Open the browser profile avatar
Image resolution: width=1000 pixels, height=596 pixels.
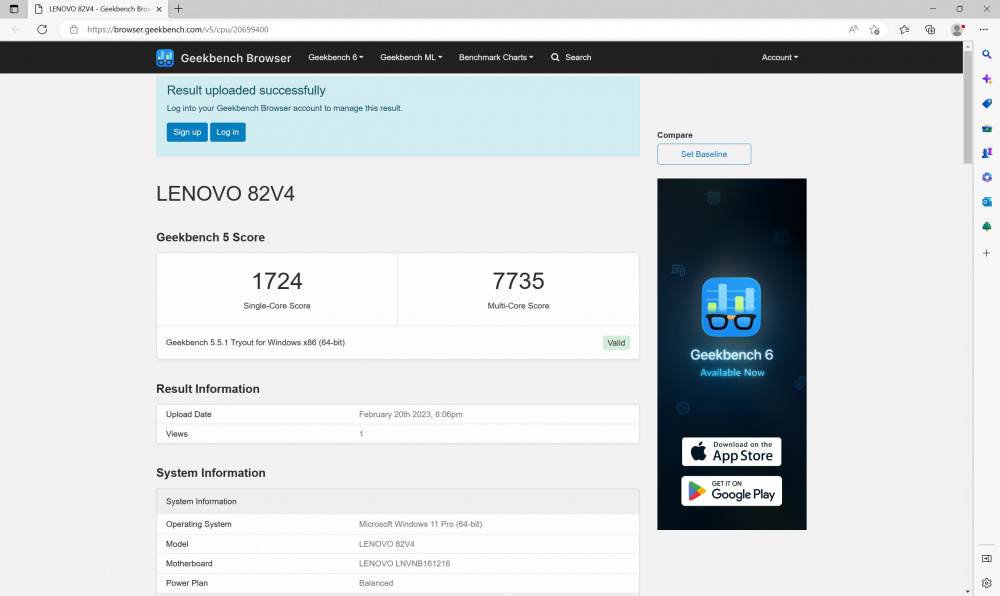point(957,29)
